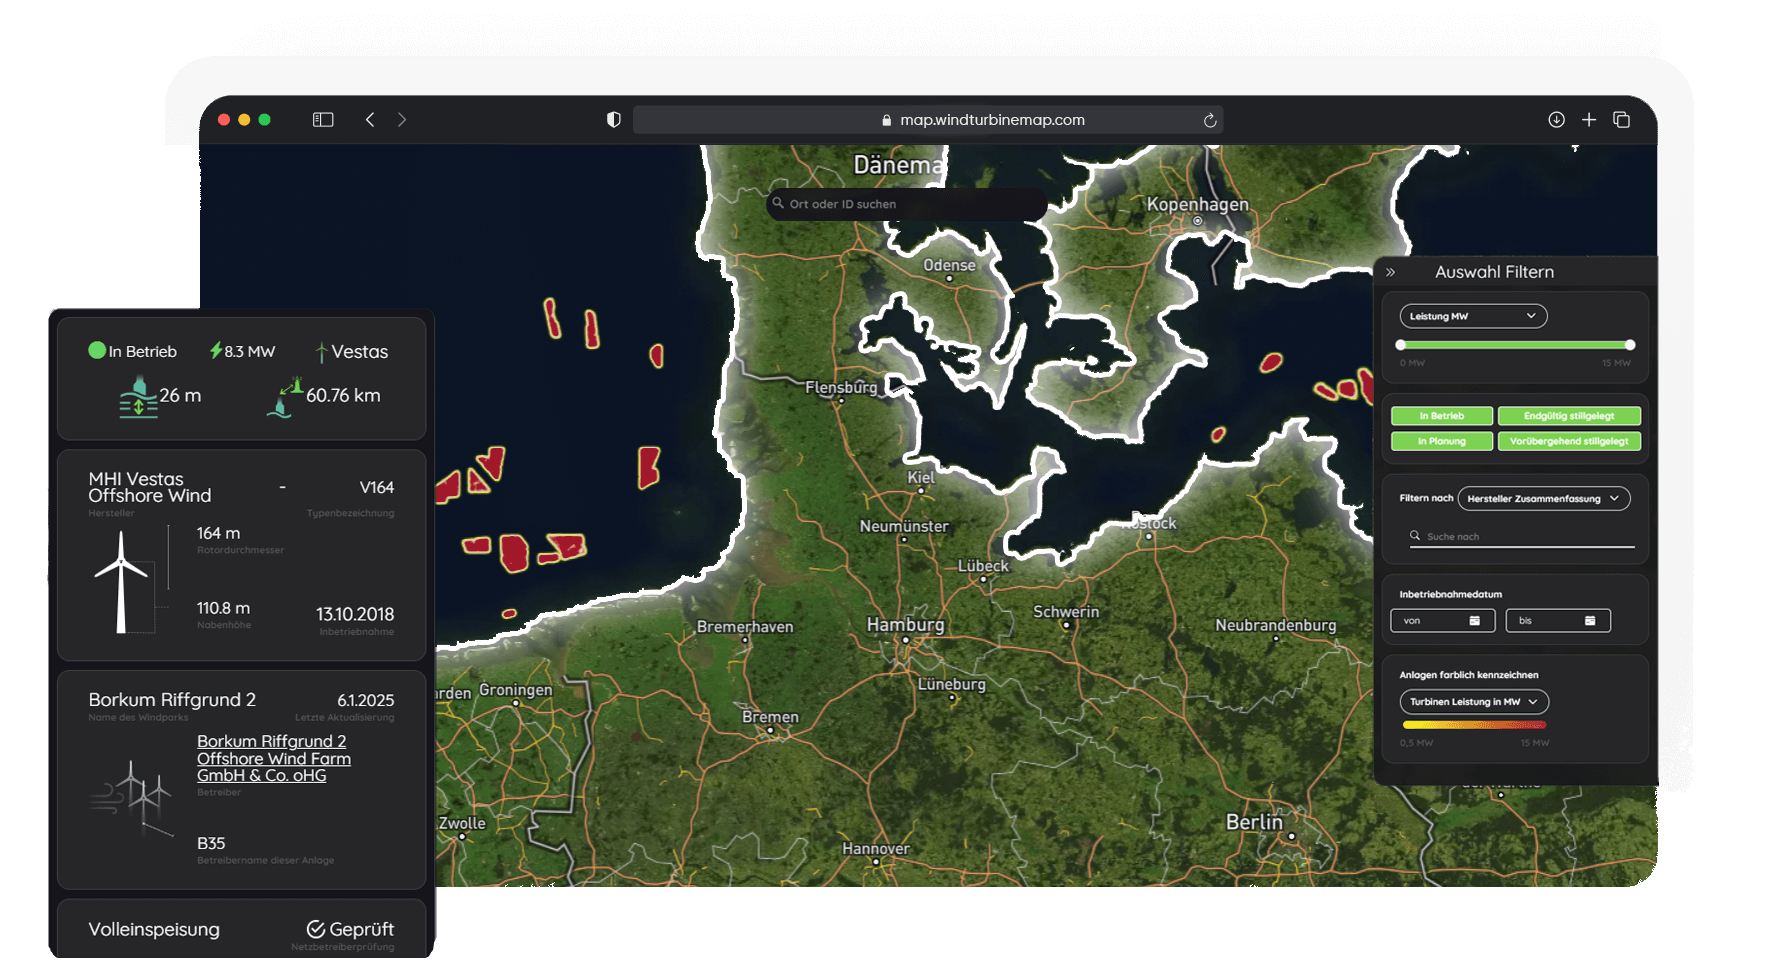The image size is (1775, 976).
Task: Click the Groningen map label
Action: point(515,689)
